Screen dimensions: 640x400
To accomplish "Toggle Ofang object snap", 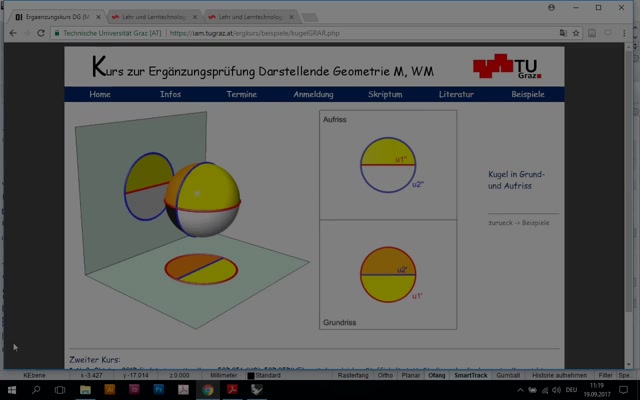I will pyautogui.click(x=437, y=375).
